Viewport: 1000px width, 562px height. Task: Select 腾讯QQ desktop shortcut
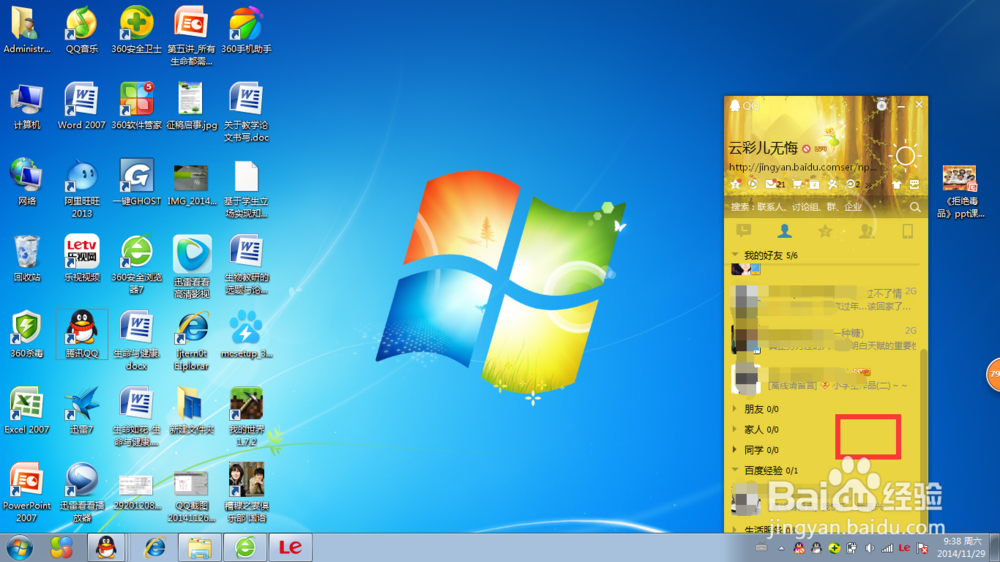(82, 334)
